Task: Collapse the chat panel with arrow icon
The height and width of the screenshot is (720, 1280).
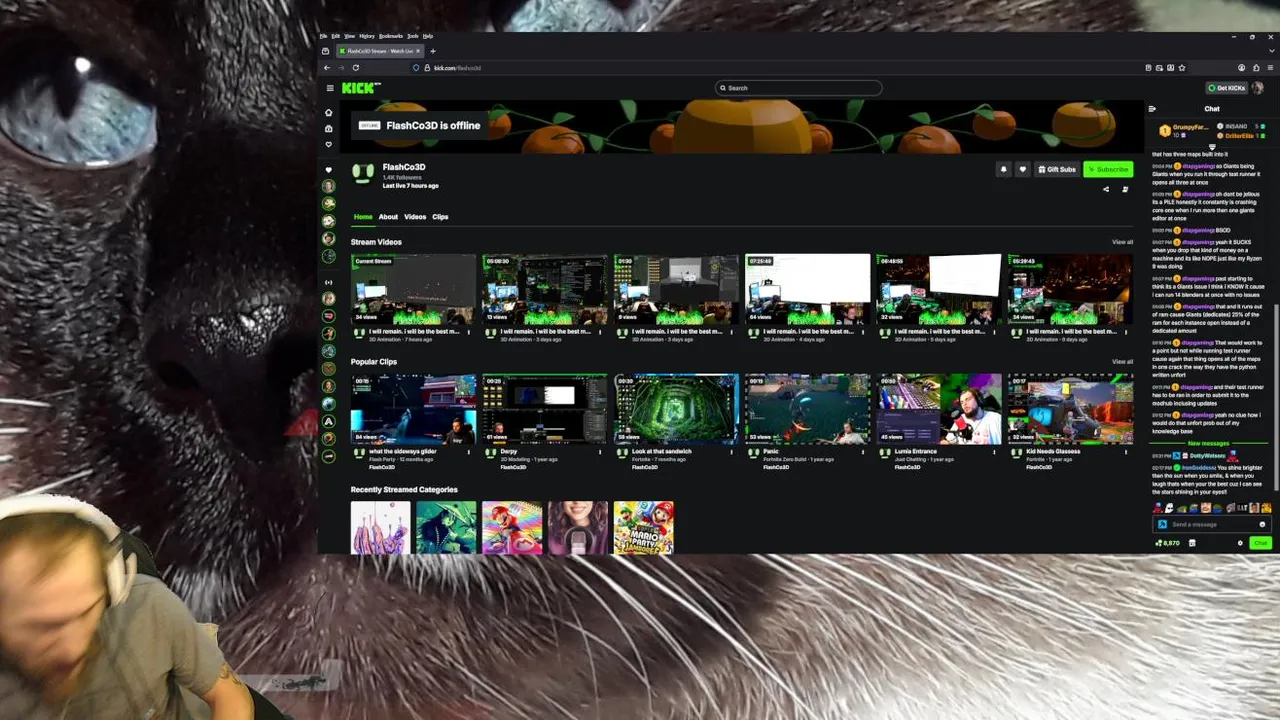Action: click(1152, 109)
